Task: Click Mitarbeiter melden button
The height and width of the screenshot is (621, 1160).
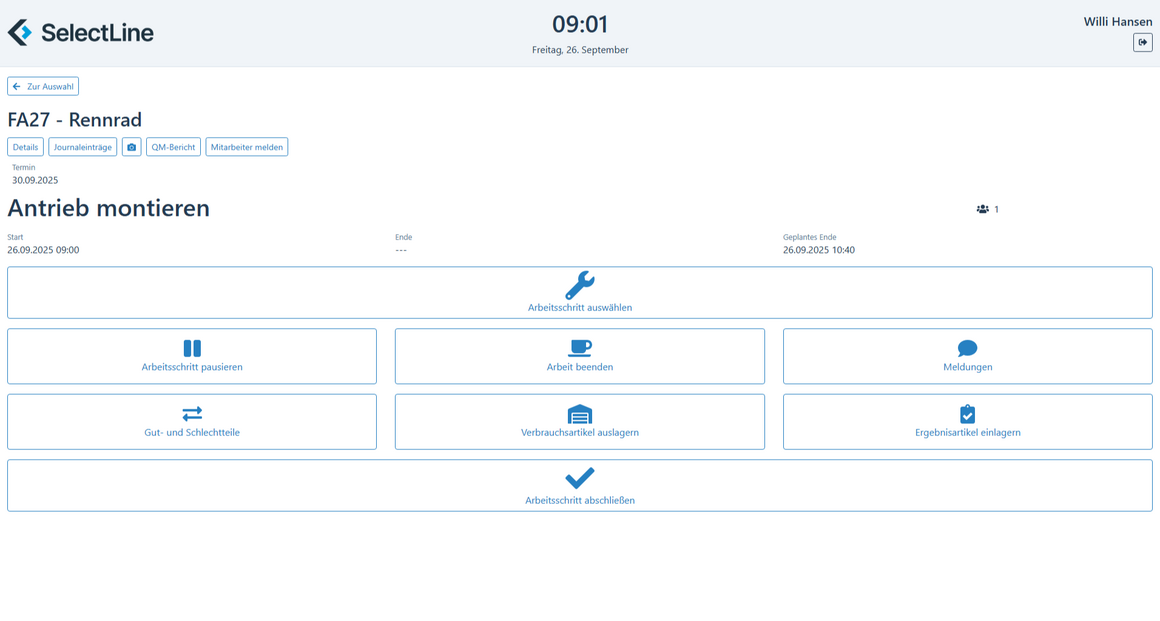Action: 246,147
